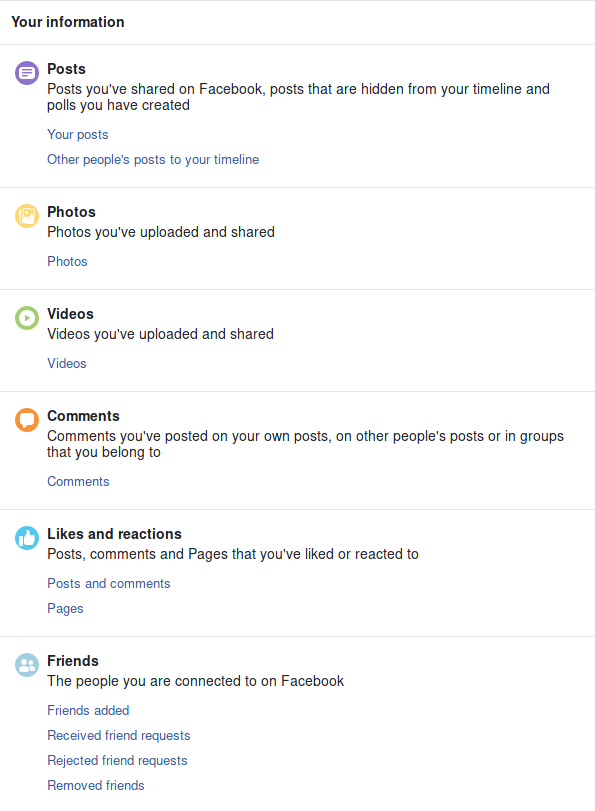View Removed friends

point(96,785)
